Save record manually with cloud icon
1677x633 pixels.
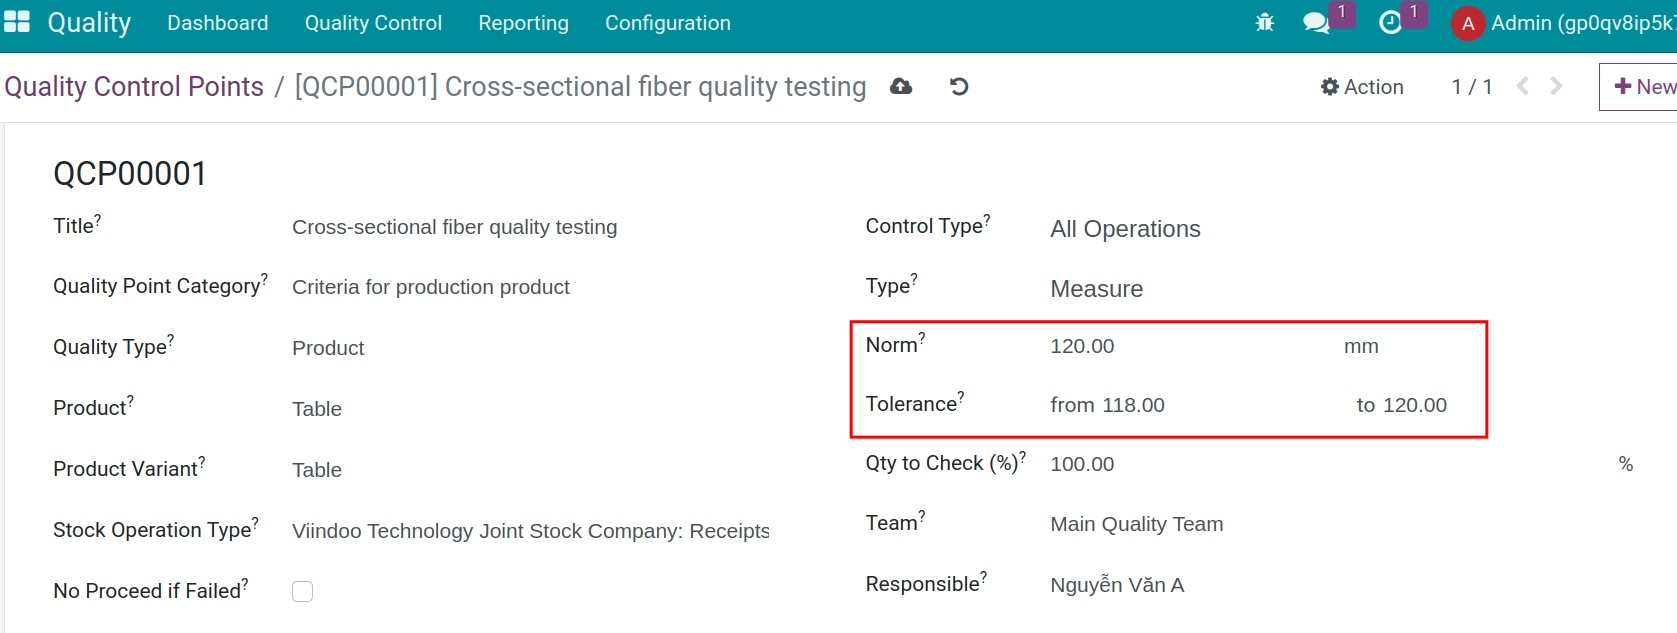(901, 87)
